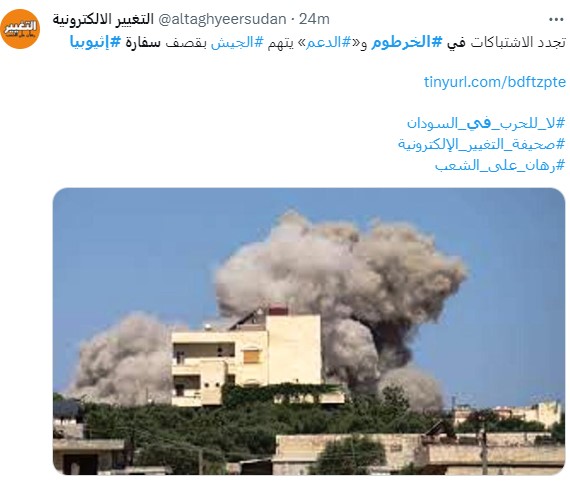This screenshot has height=482, width=570.
Task: Open the orange altaghyeer profile avatar
Action: 20,29
